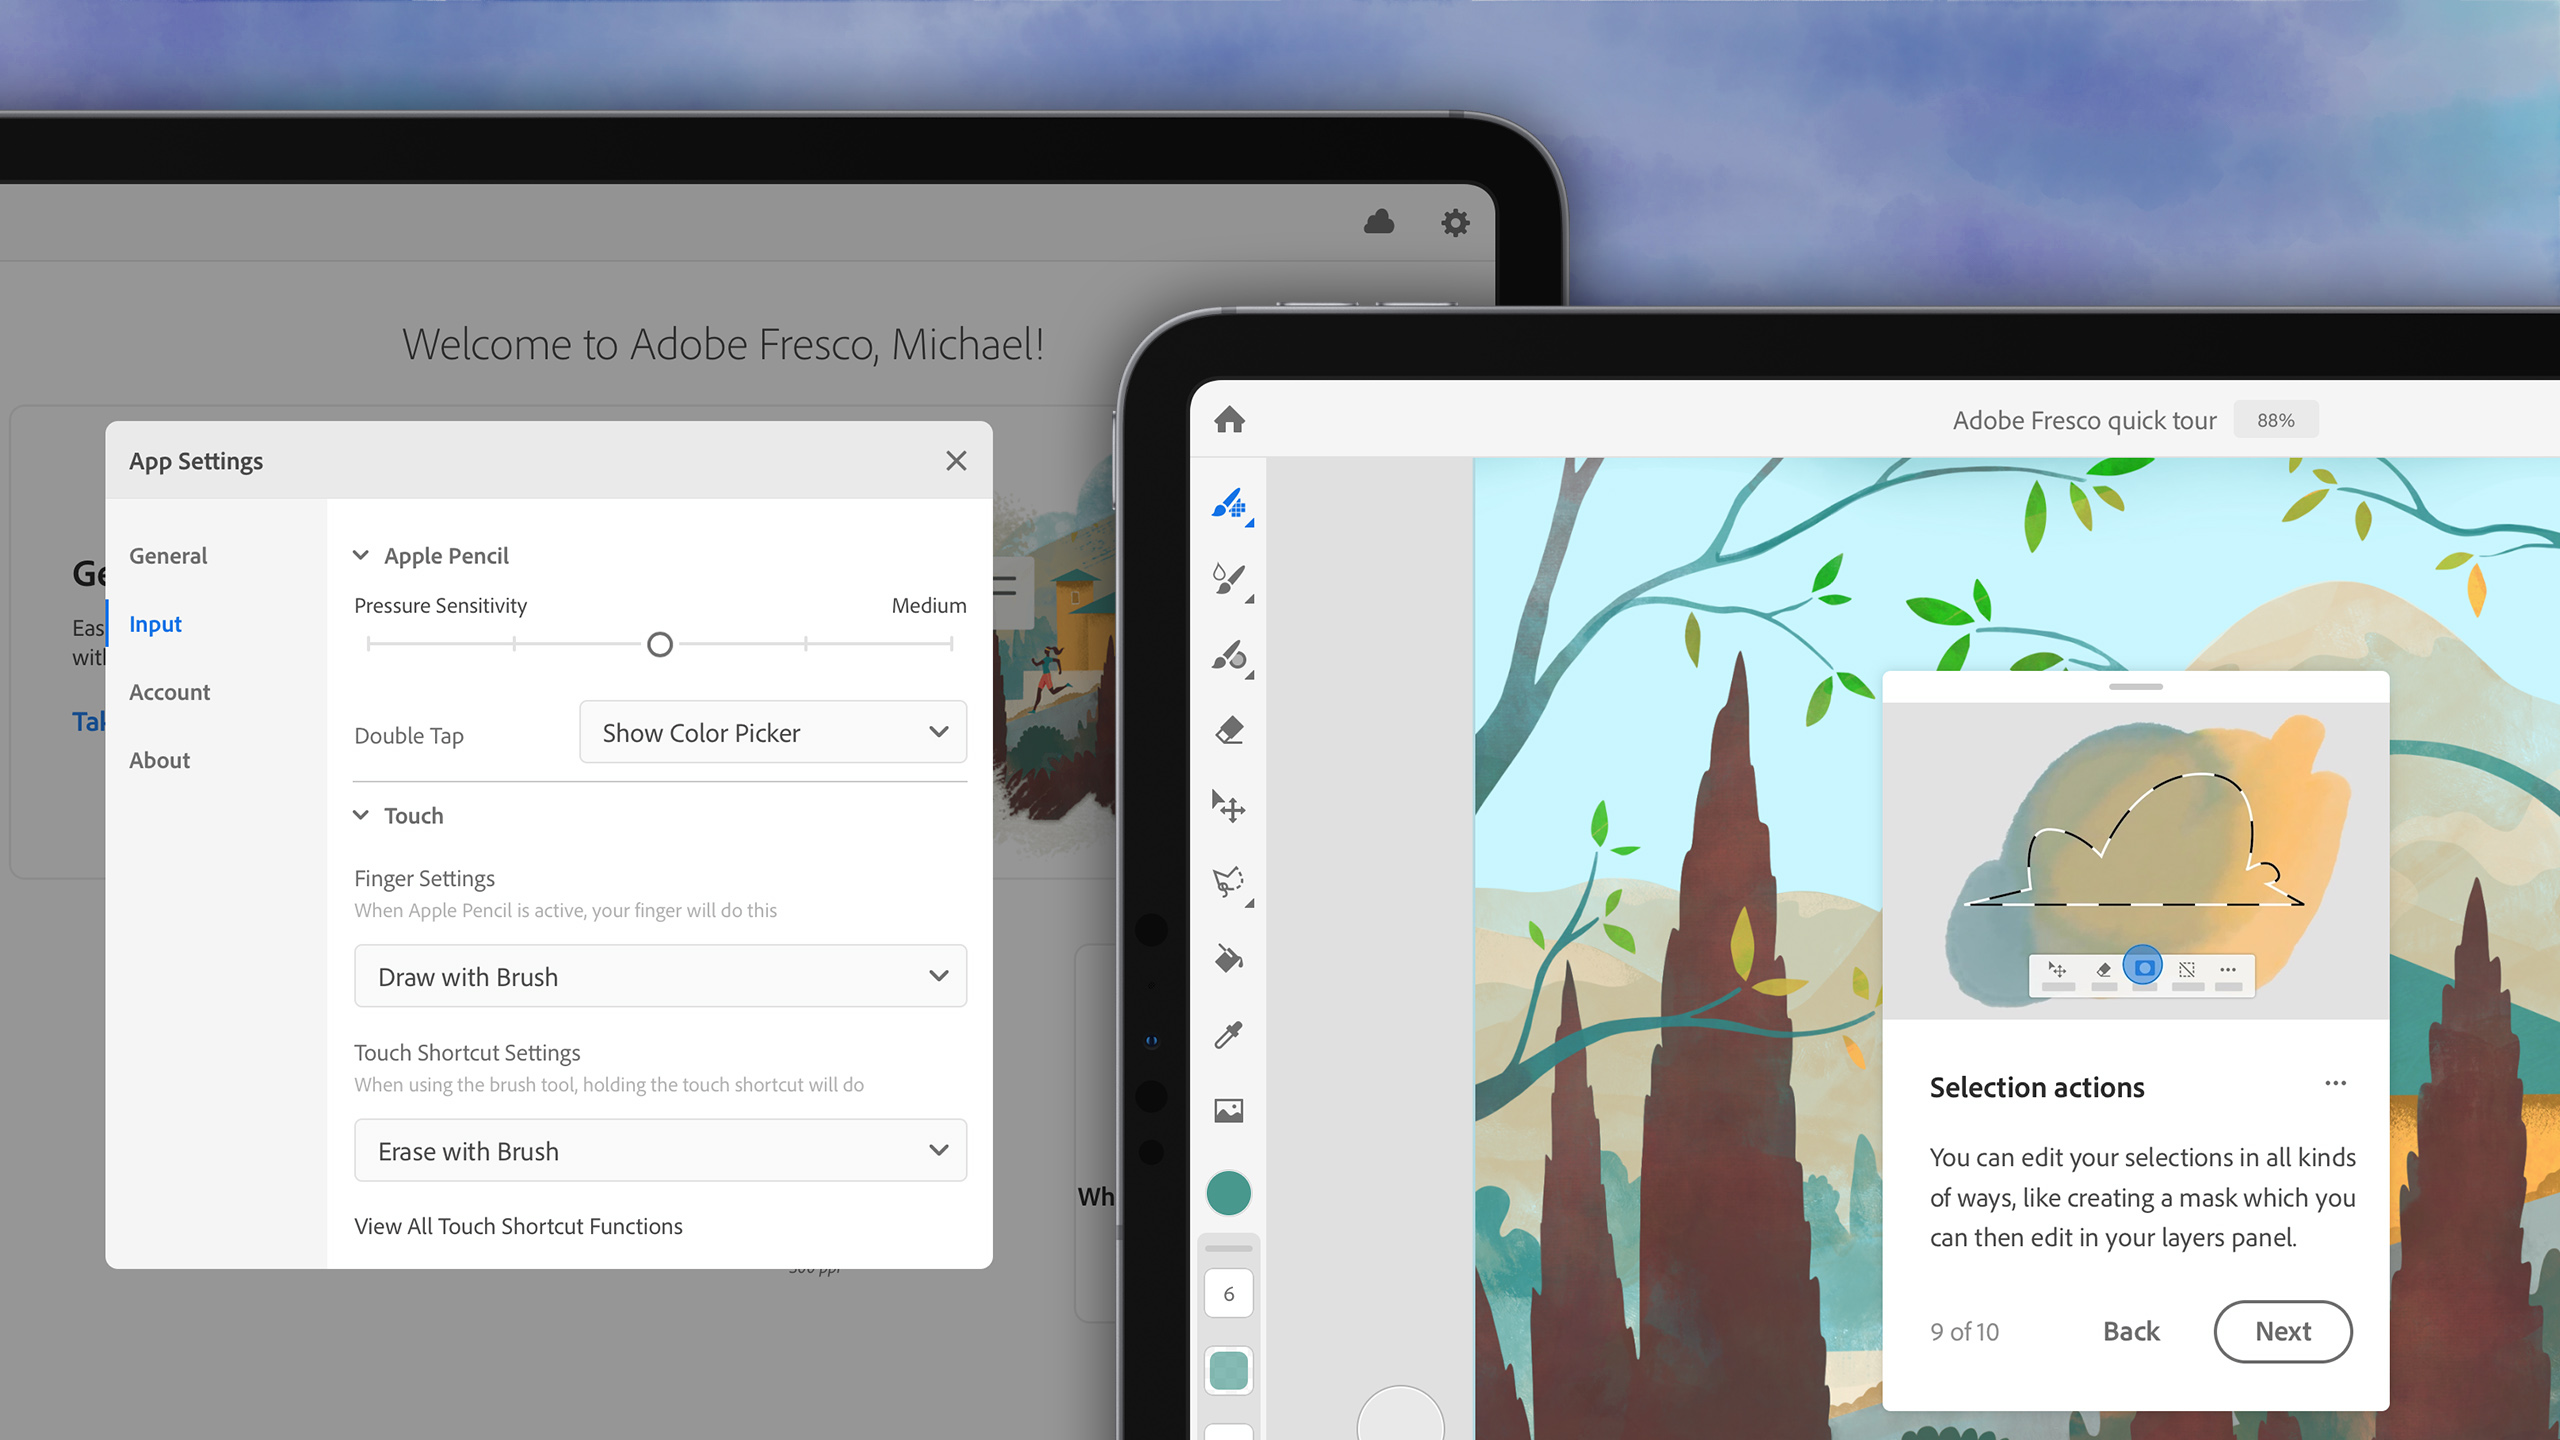Adjust the Pressure Sensitivity slider

click(661, 644)
